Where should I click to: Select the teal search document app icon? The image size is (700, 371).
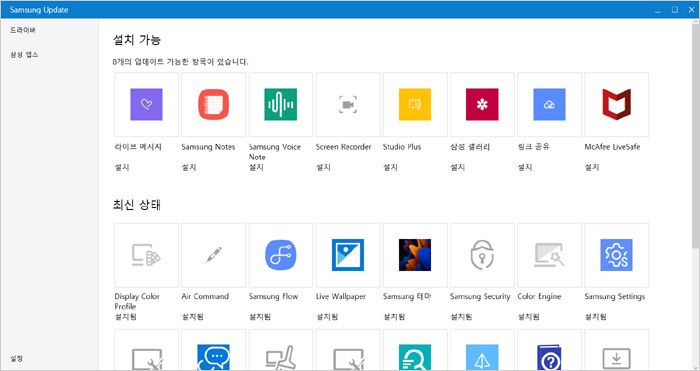point(415,357)
